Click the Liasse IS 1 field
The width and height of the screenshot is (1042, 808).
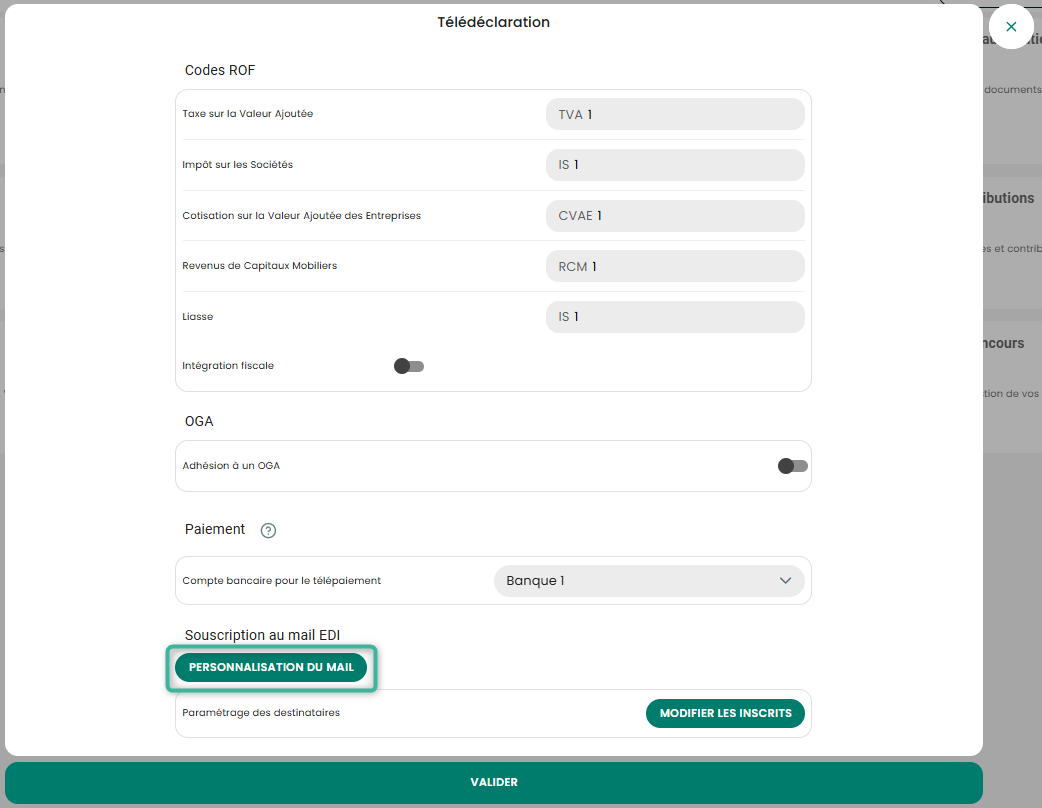(x=675, y=317)
